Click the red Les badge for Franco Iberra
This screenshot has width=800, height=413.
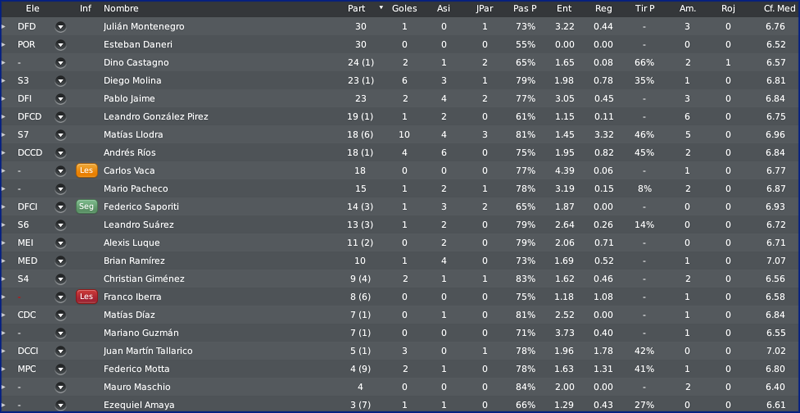(x=87, y=297)
